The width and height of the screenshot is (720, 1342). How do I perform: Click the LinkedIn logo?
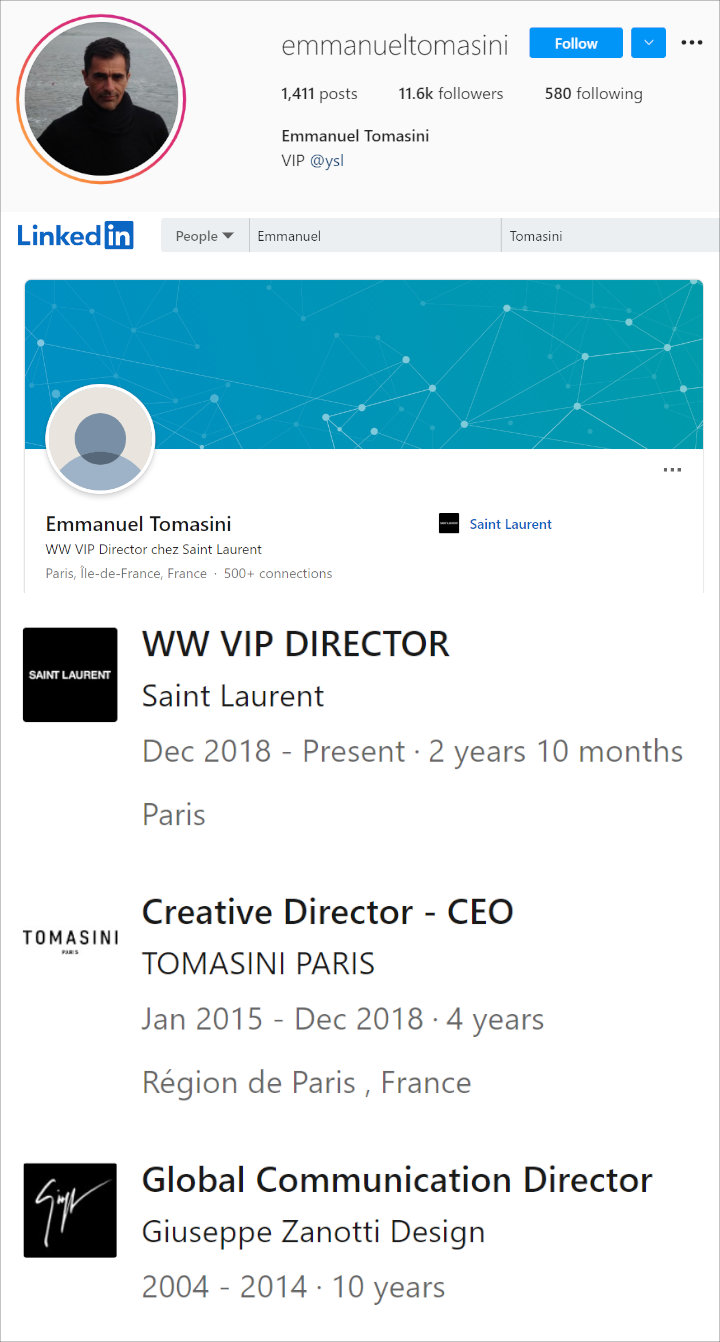click(x=75, y=236)
